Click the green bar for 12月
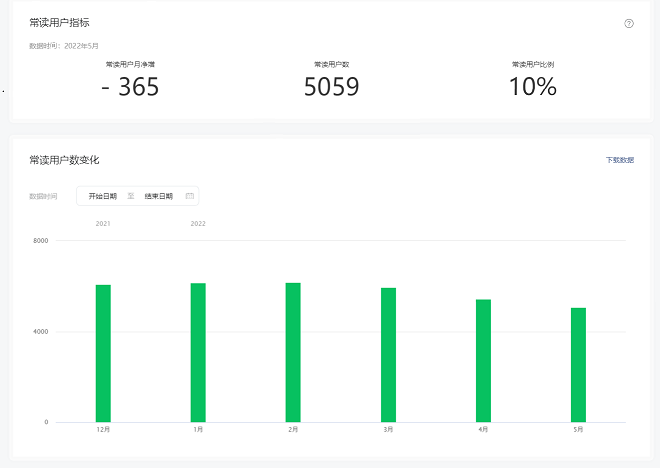Image resolution: width=660 pixels, height=468 pixels. click(x=103, y=353)
